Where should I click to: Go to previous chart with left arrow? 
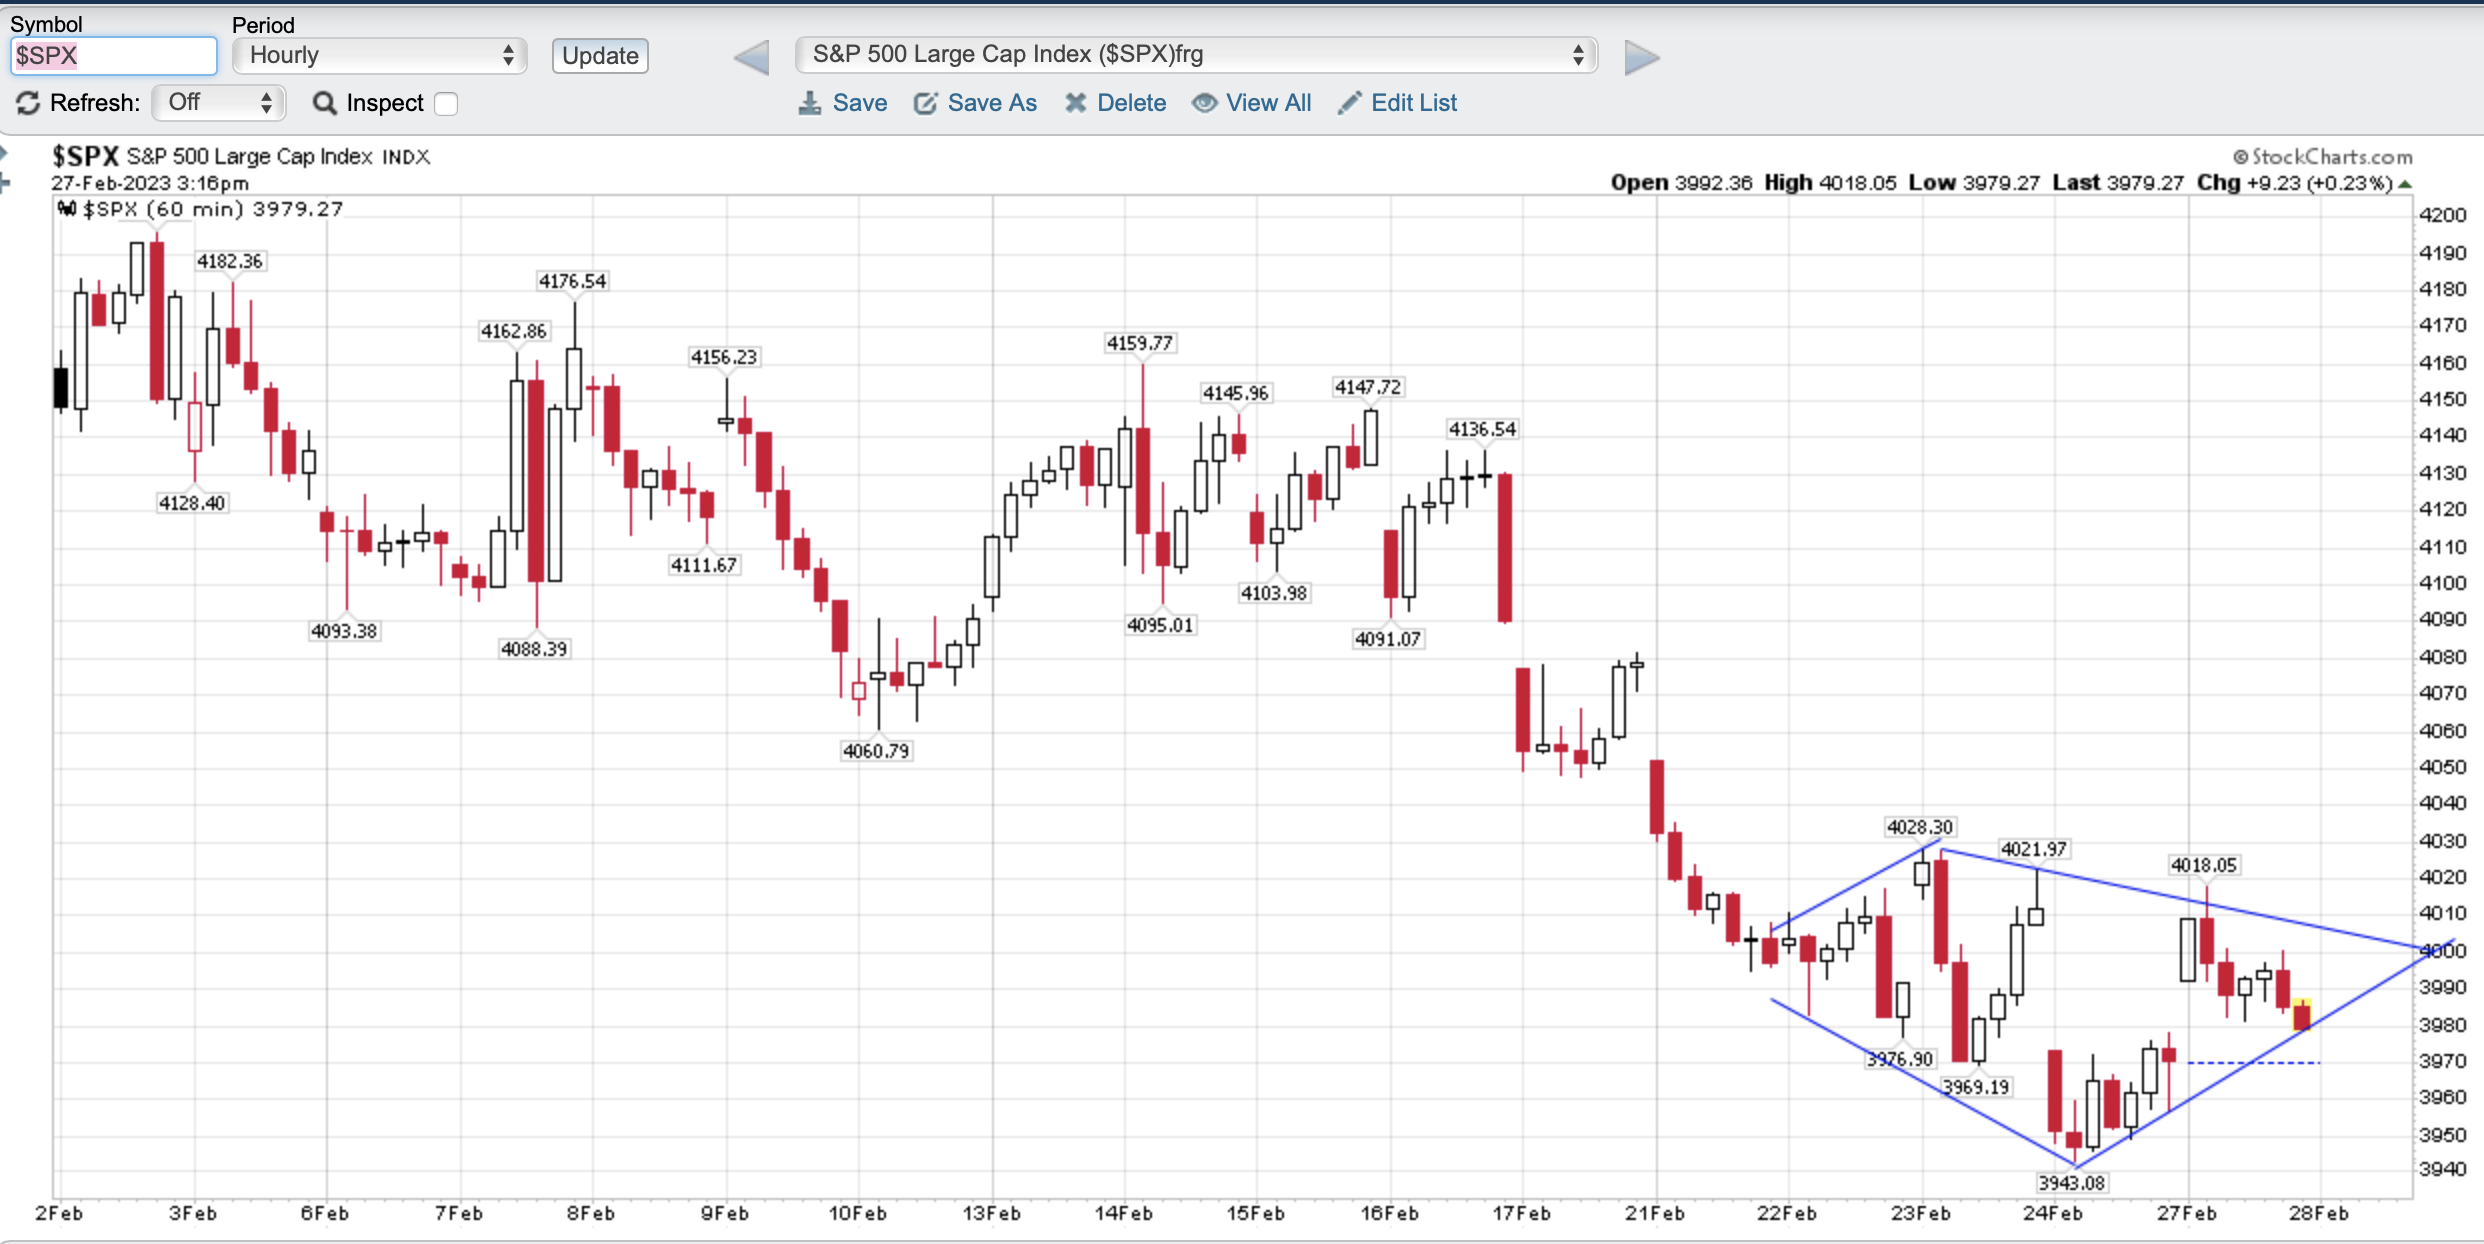tap(752, 57)
